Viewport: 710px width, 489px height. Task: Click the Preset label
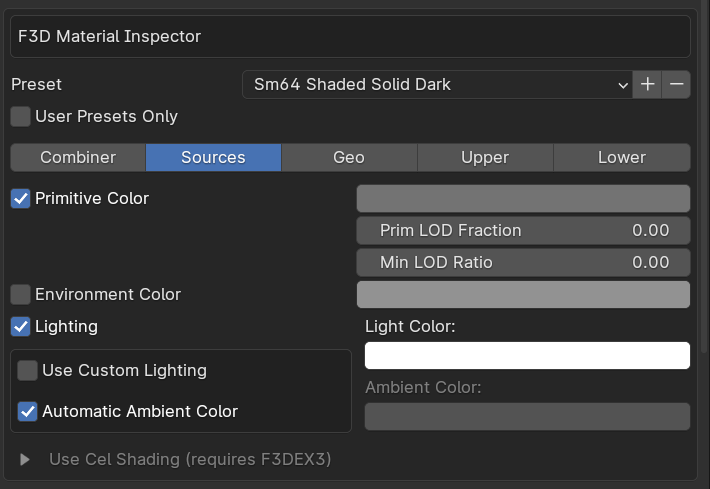point(36,85)
